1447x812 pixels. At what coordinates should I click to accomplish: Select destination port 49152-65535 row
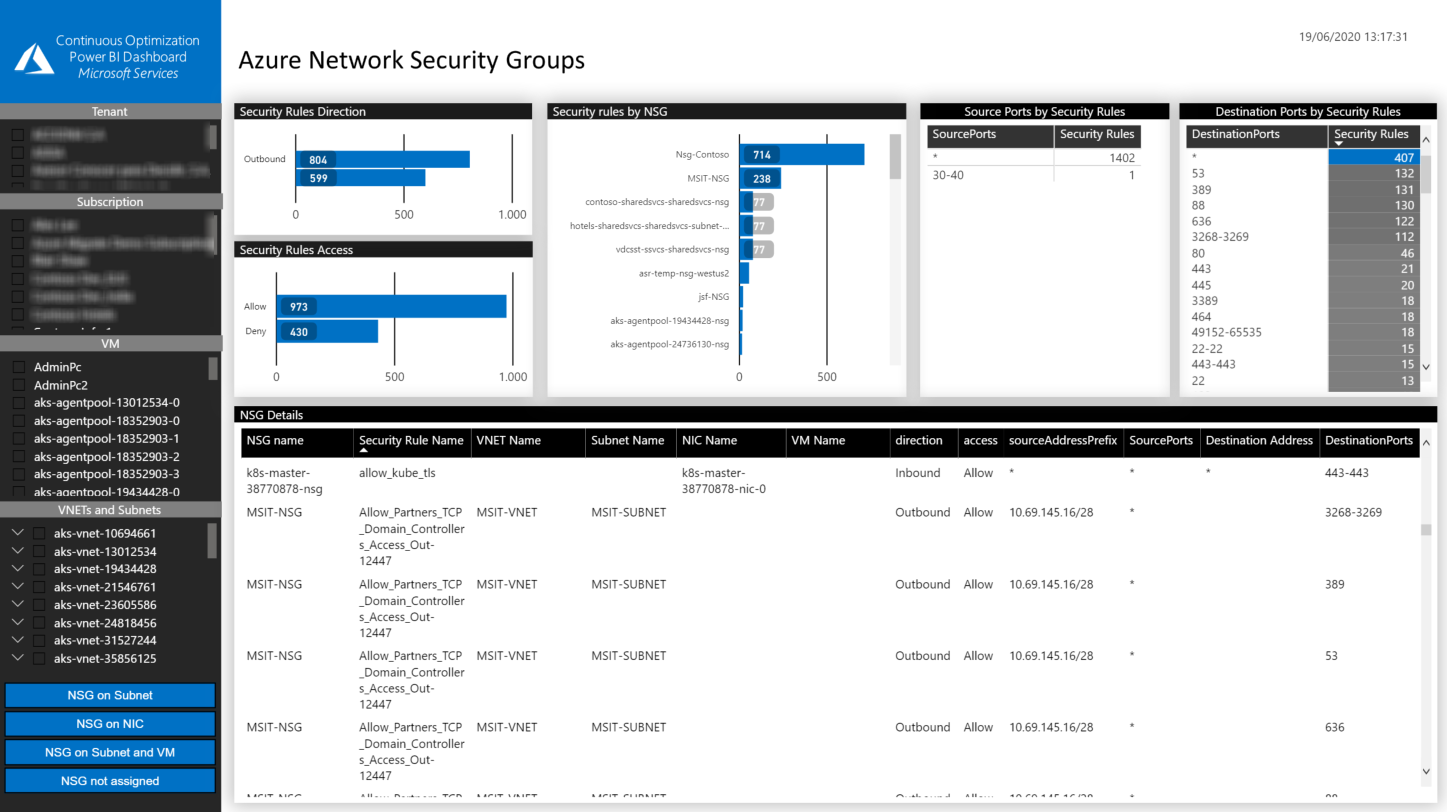(1303, 333)
